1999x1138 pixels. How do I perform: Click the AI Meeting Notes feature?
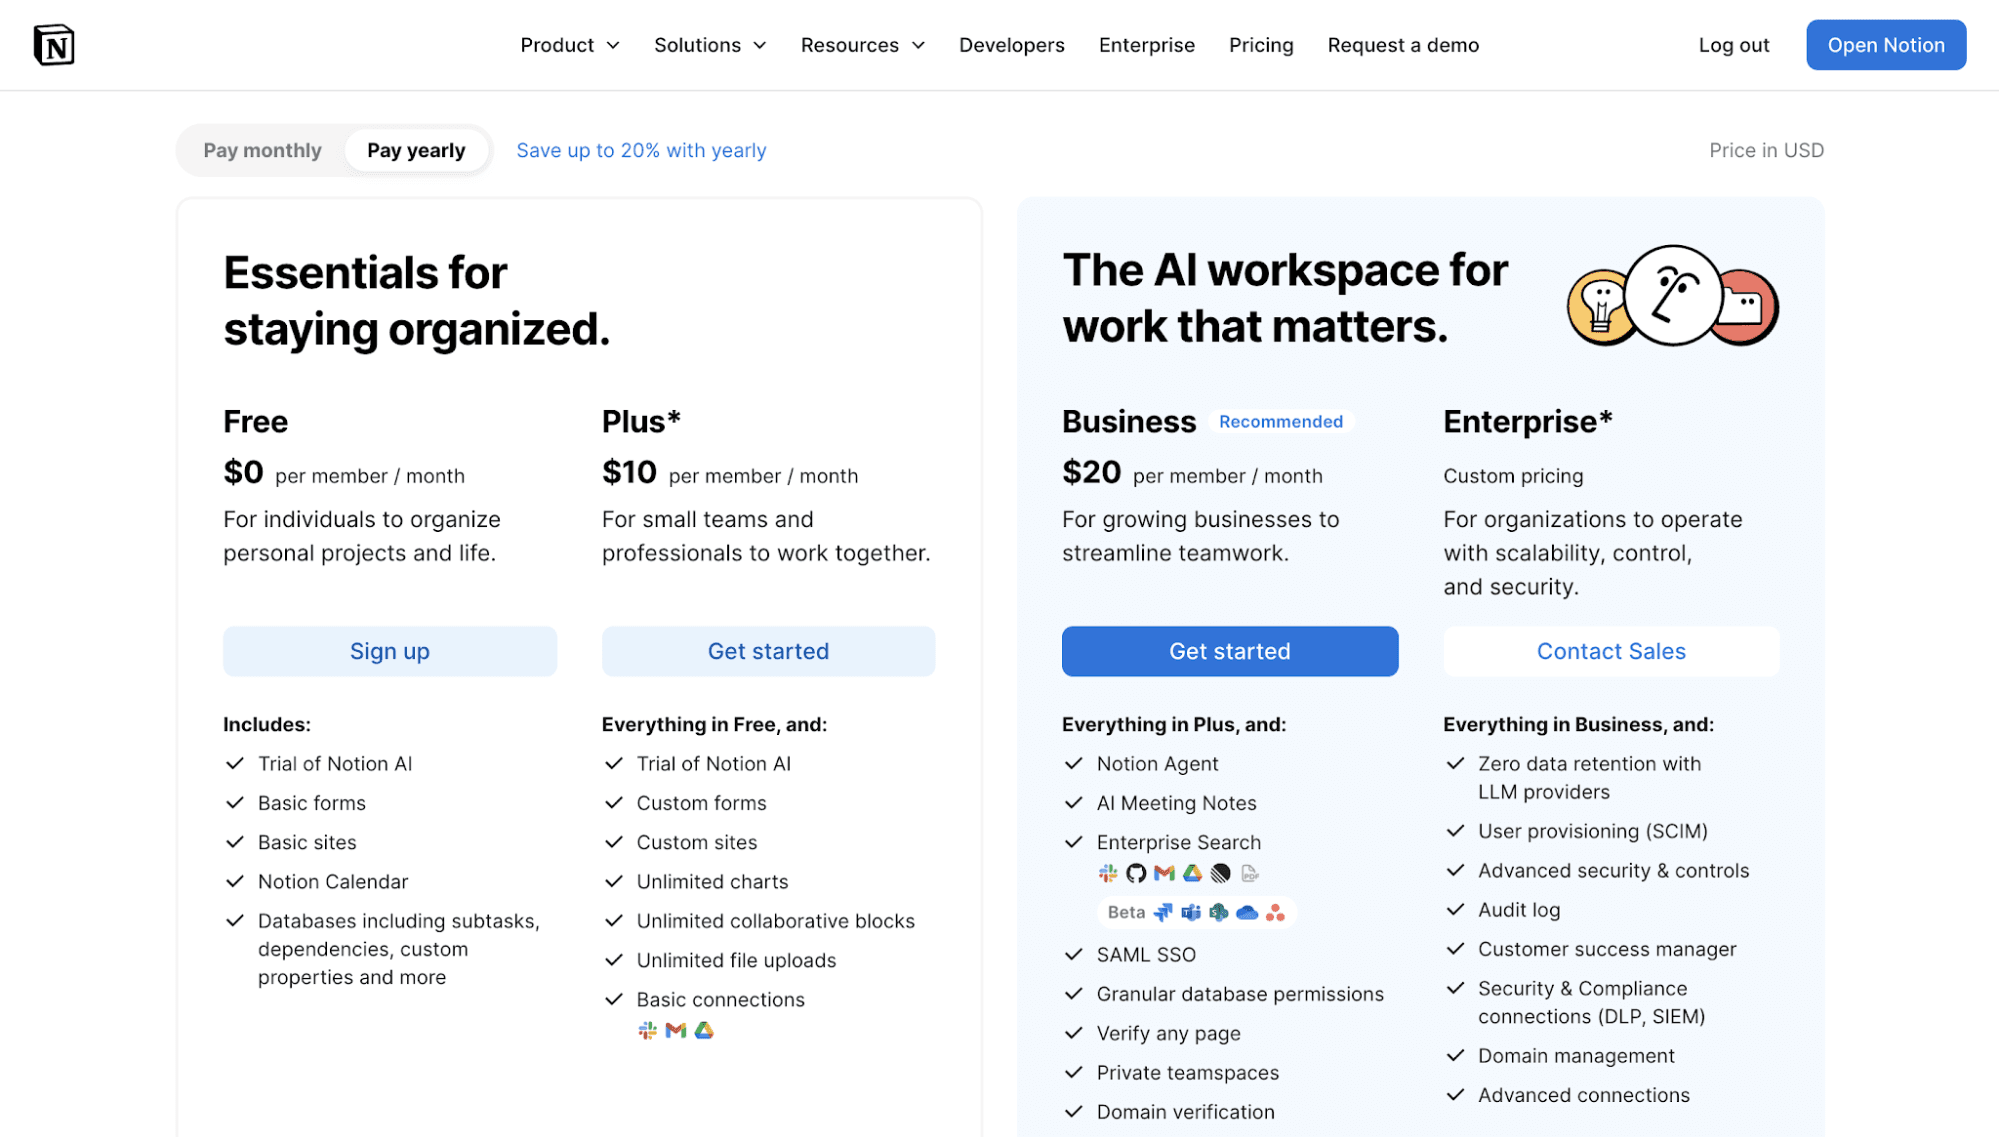[x=1177, y=803]
